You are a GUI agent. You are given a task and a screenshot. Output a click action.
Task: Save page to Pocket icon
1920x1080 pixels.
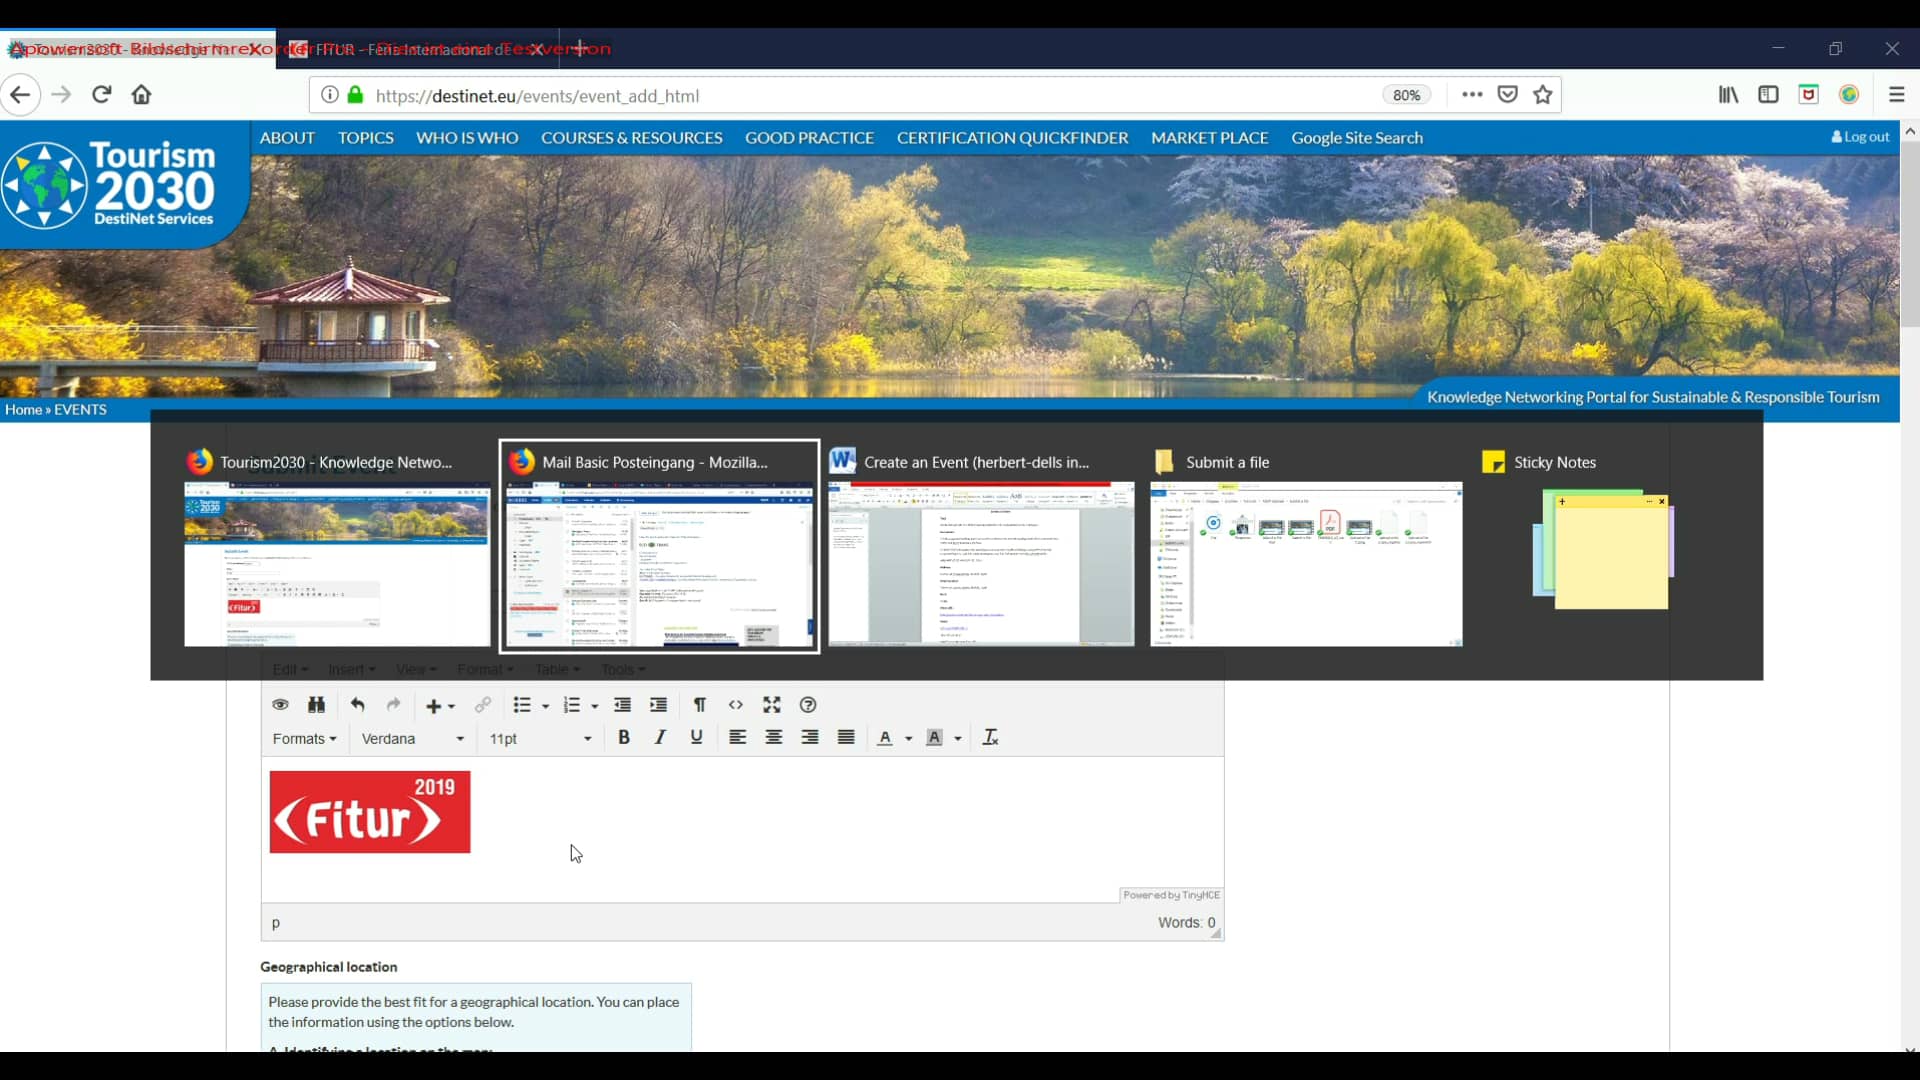[1508, 95]
